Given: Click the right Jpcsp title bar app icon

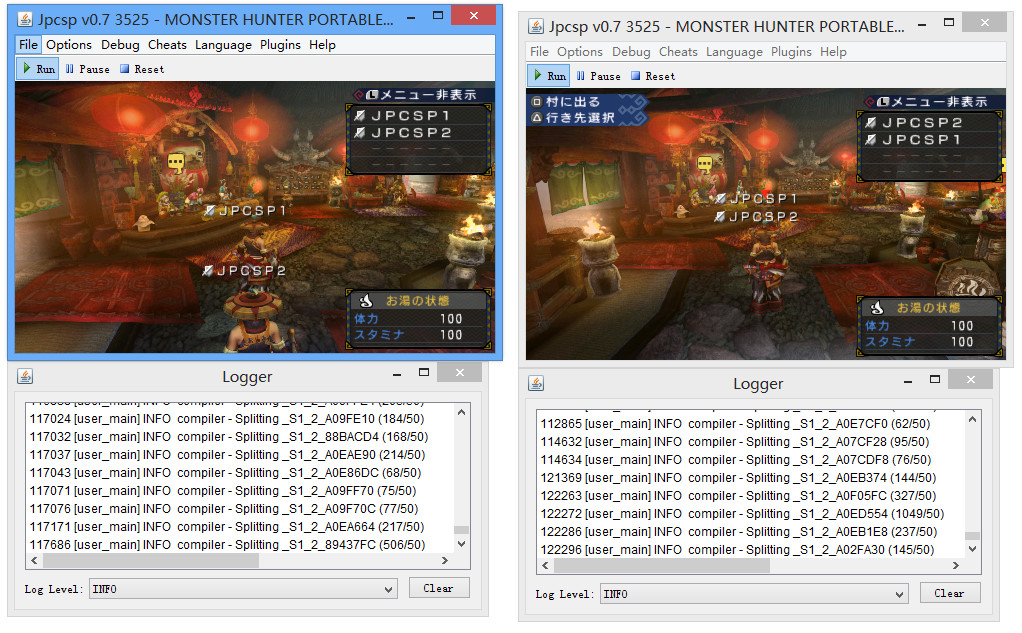Looking at the screenshot, I should (x=536, y=26).
